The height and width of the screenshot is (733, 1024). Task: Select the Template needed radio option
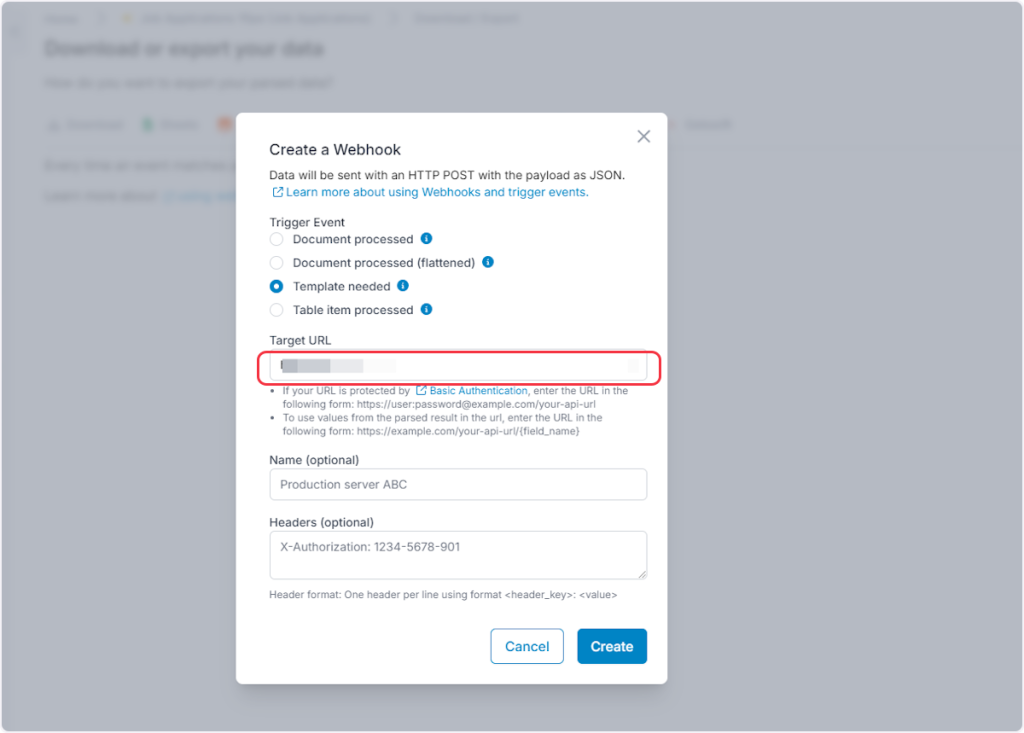[x=277, y=286]
